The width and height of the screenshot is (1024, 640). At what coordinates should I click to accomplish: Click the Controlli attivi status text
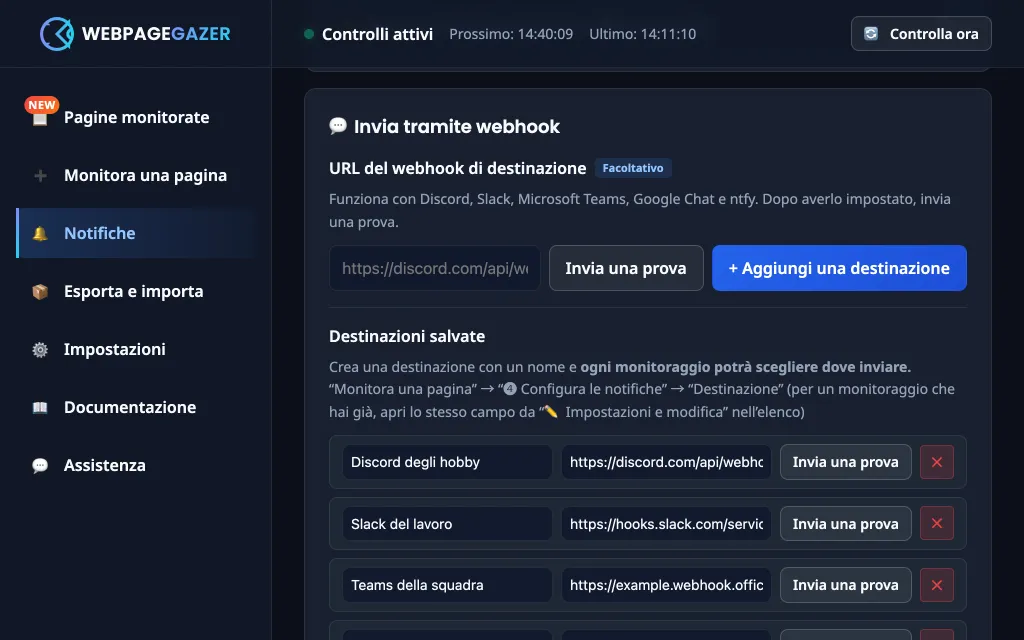coord(377,34)
